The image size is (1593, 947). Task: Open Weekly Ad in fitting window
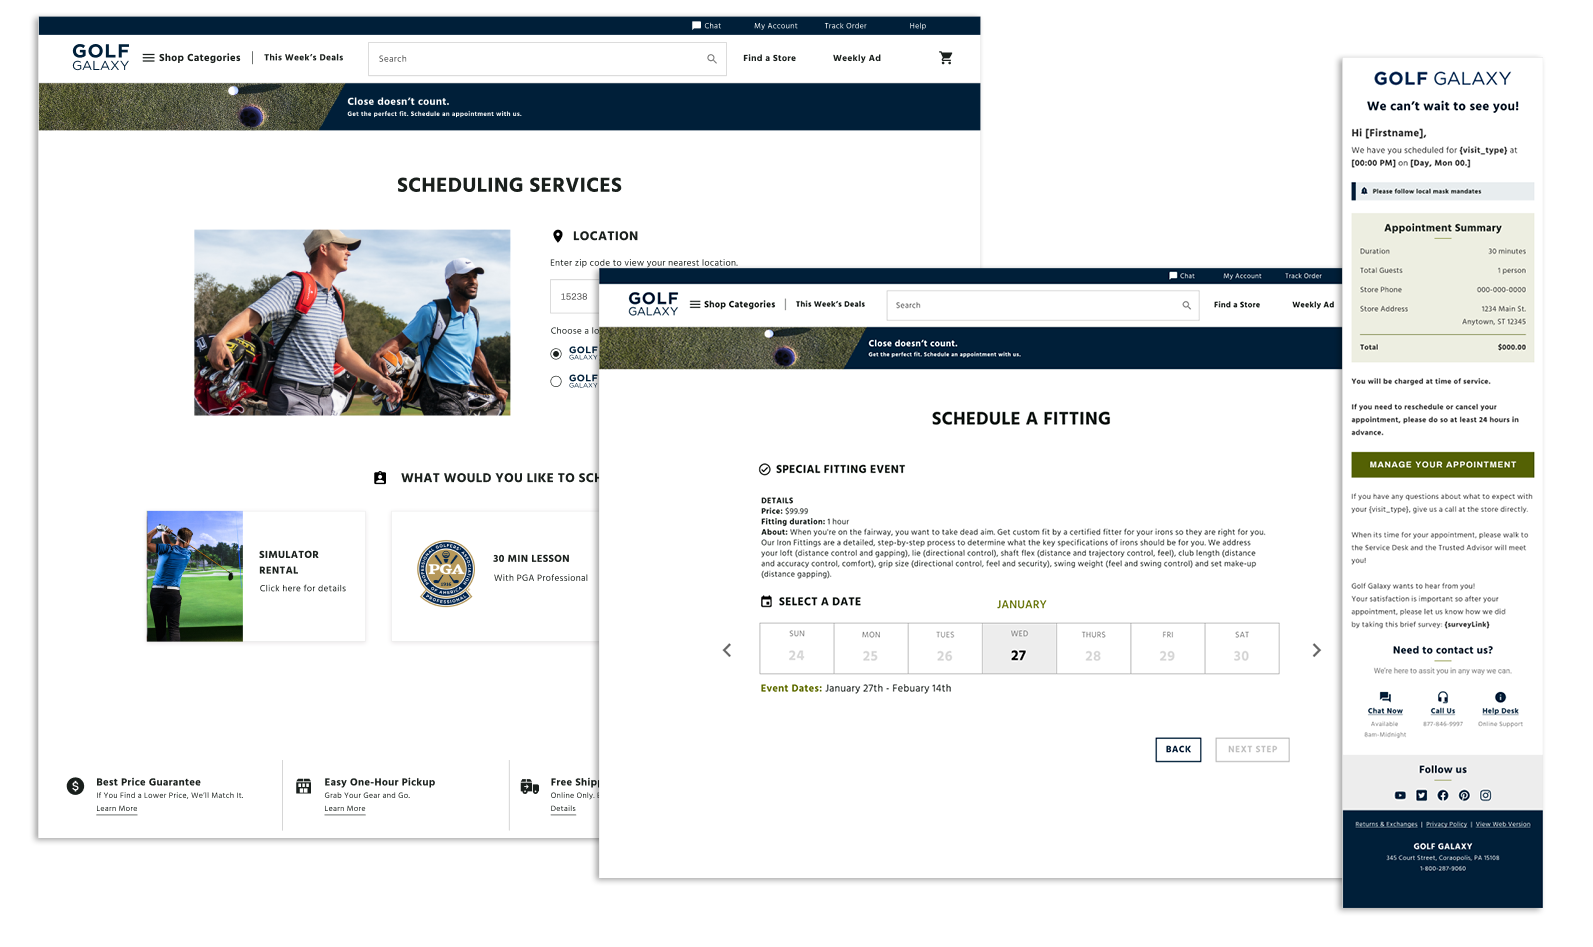click(x=1313, y=305)
